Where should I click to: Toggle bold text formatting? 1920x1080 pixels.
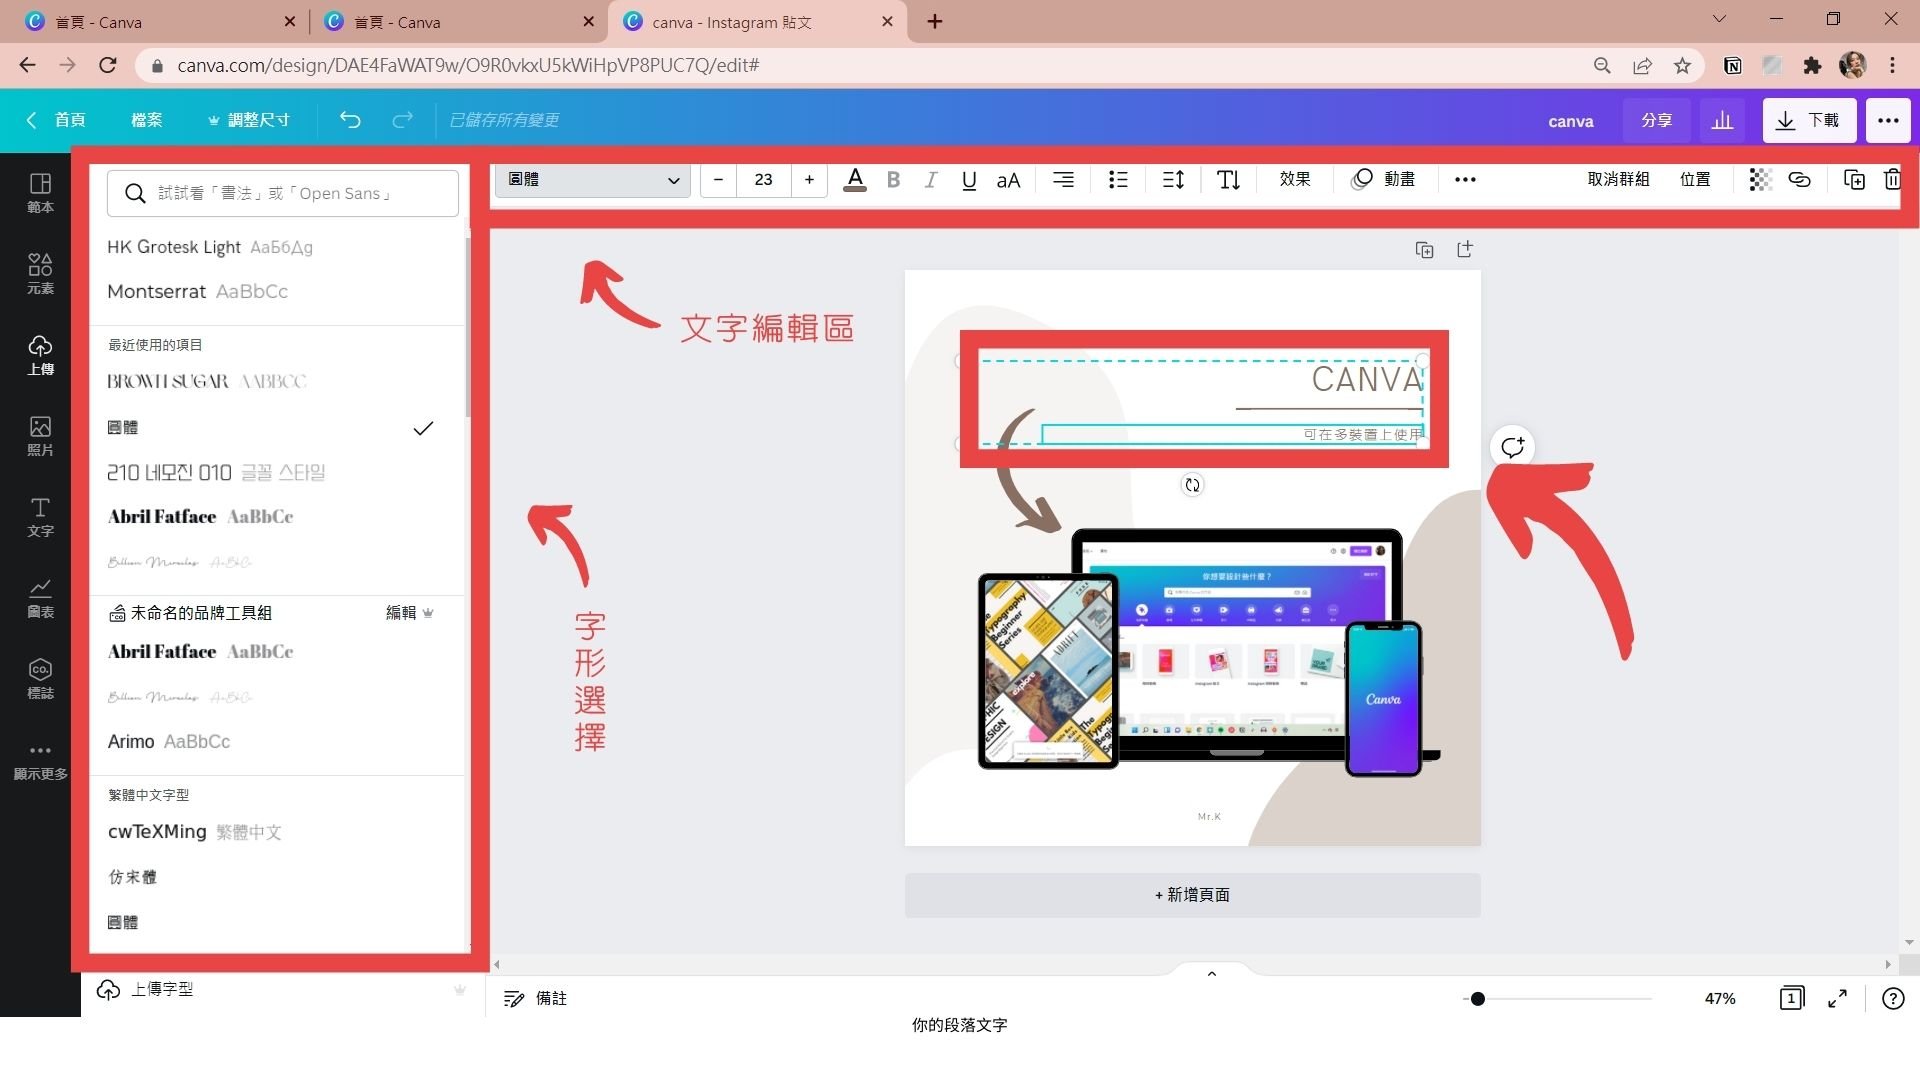click(x=893, y=180)
